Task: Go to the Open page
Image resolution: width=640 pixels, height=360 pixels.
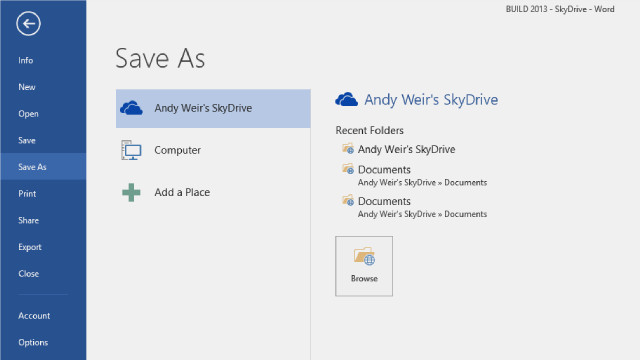Action: click(x=28, y=114)
